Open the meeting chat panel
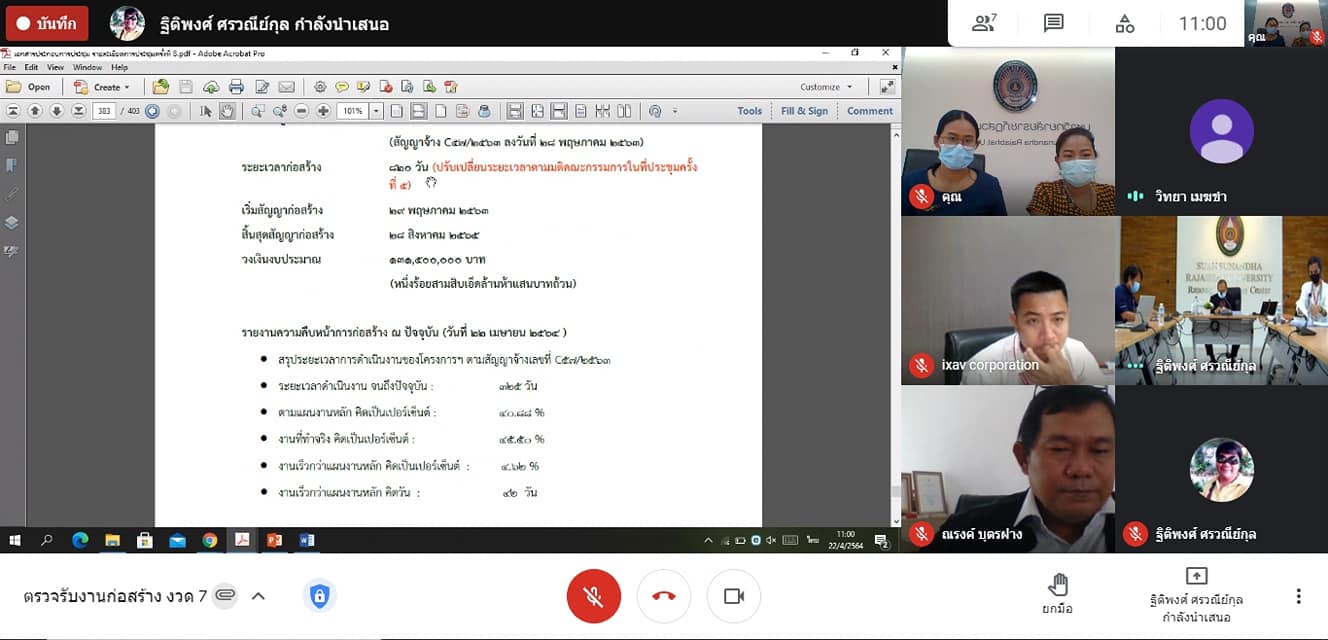The image size is (1328, 640). click(x=1053, y=23)
